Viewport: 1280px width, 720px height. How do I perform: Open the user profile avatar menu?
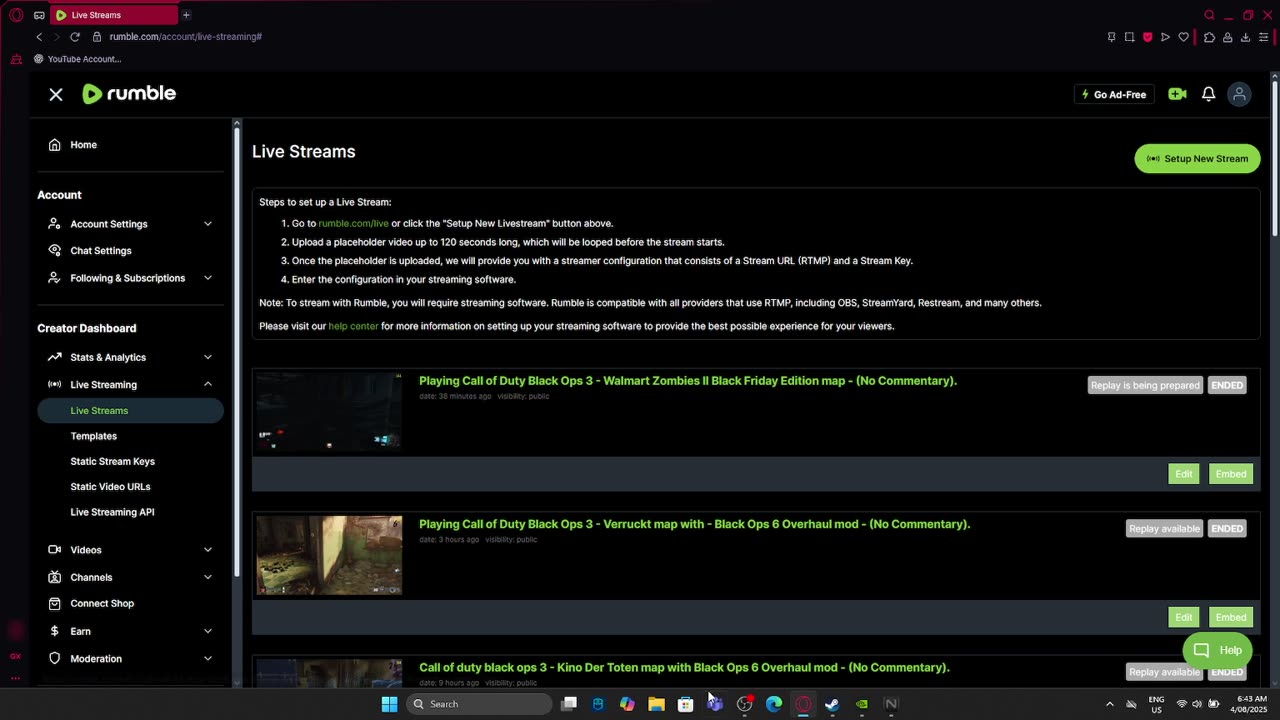(x=1239, y=94)
